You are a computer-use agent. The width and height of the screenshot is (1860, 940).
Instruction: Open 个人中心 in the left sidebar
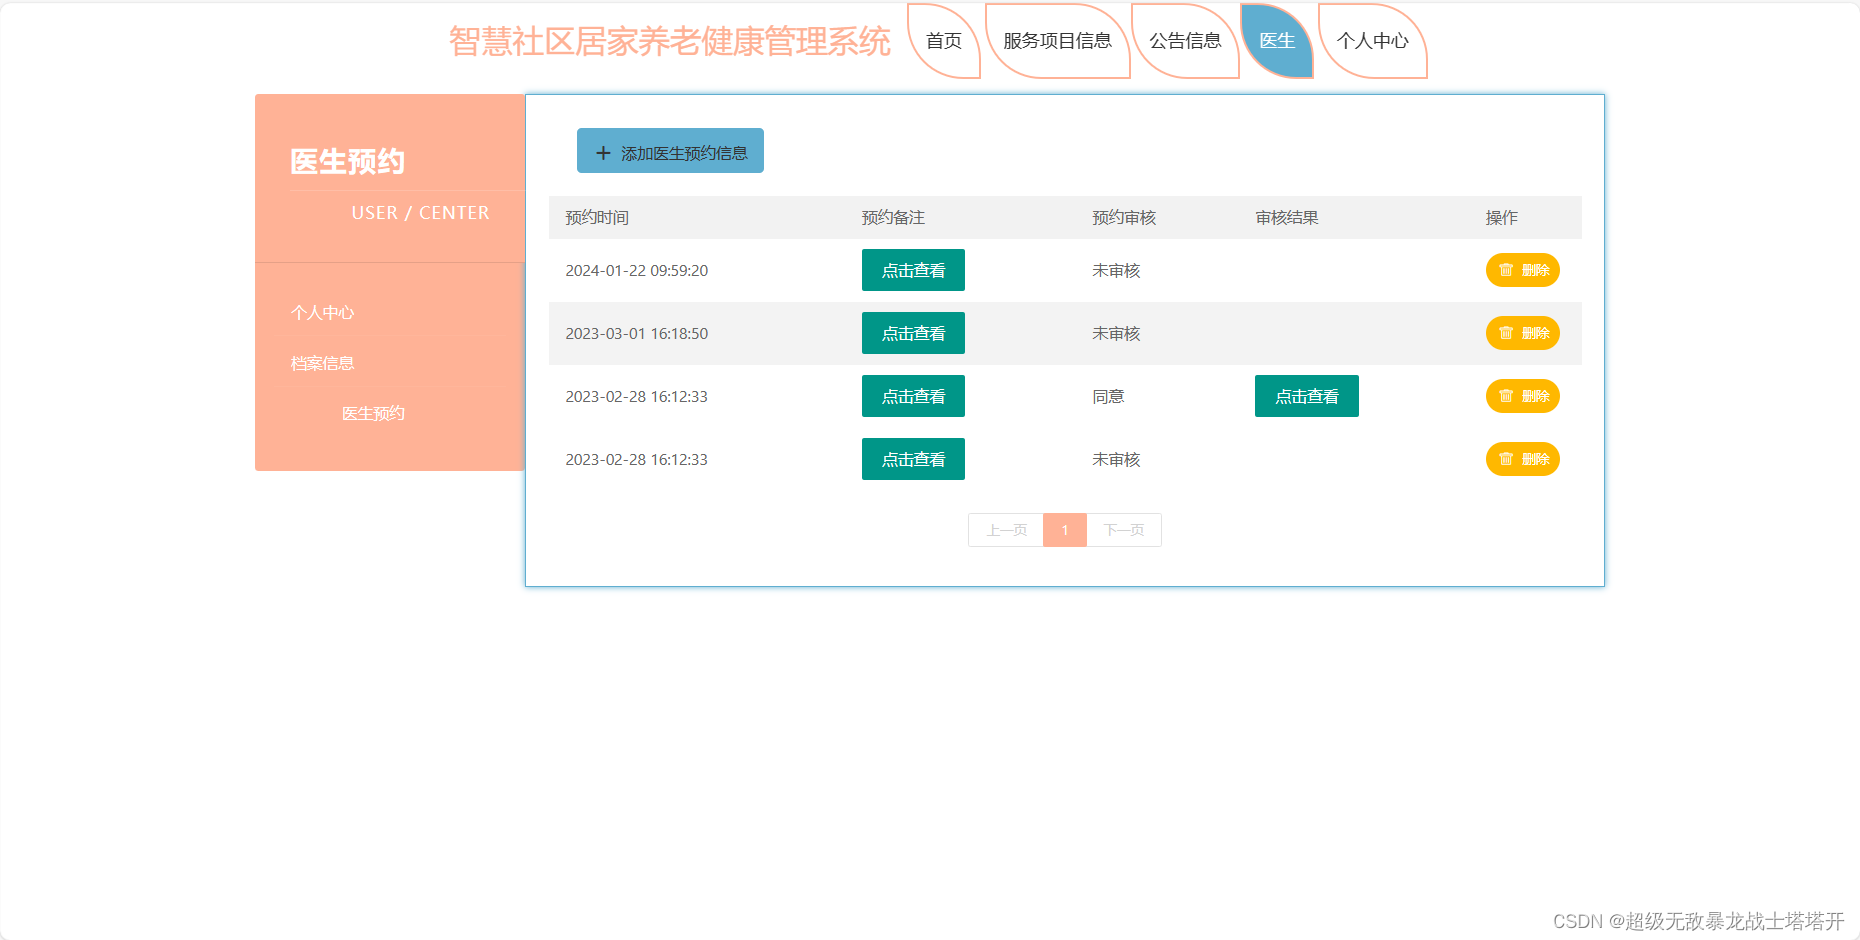click(322, 313)
